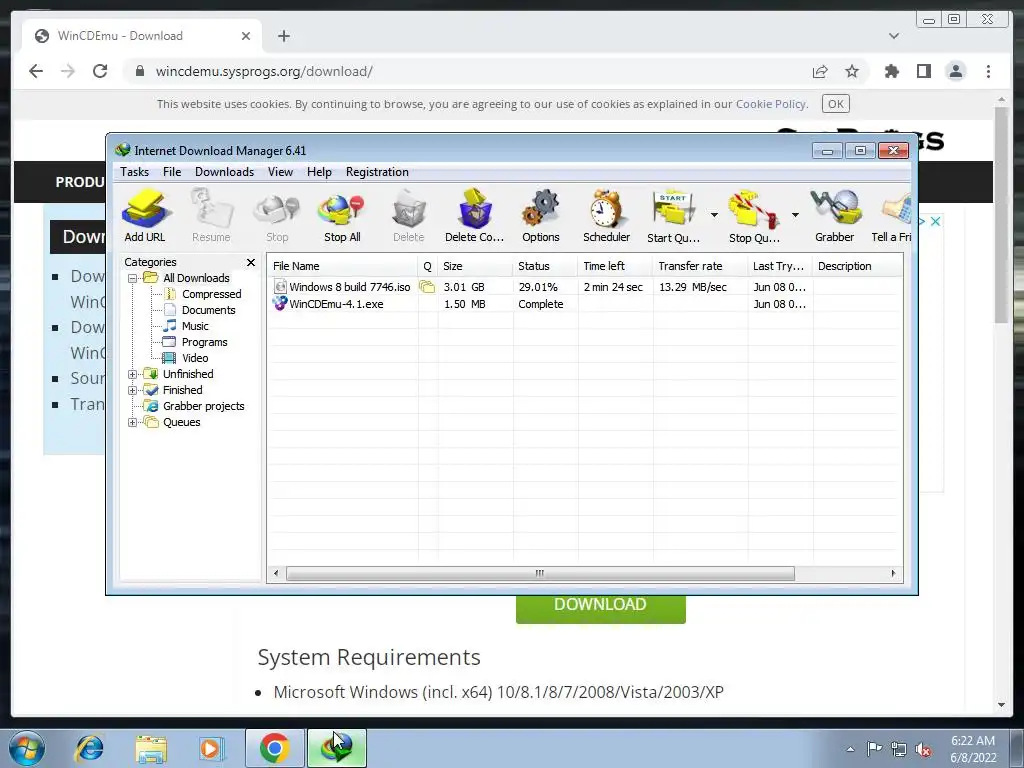Open Chrome three-dot menu
Viewport: 1024px width, 768px height.
pos(988,71)
